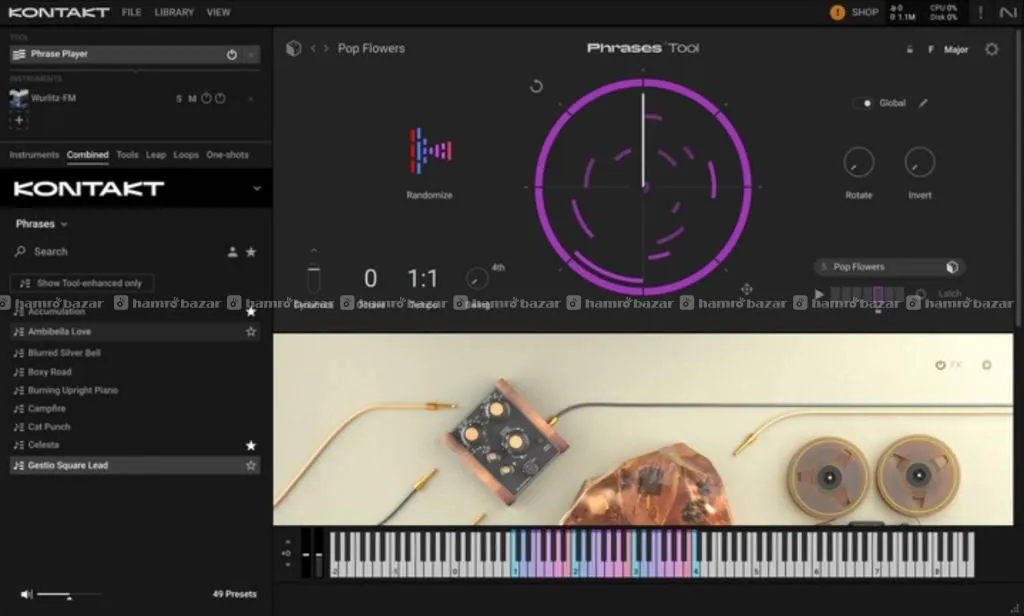This screenshot has height=616, width=1024.
Task: Toggle the Phrase Player power button
Action: pyautogui.click(x=232, y=54)
